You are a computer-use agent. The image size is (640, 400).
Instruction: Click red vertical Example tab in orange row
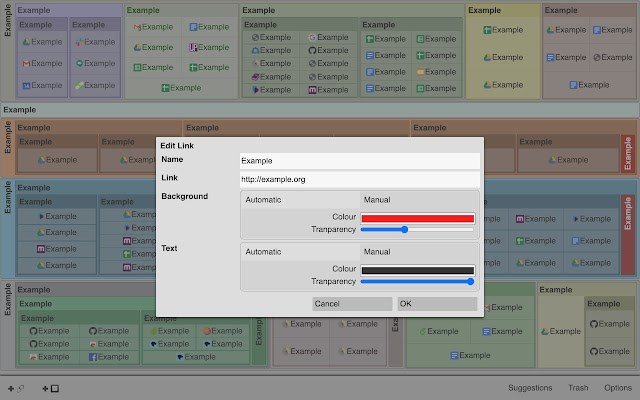628,154
